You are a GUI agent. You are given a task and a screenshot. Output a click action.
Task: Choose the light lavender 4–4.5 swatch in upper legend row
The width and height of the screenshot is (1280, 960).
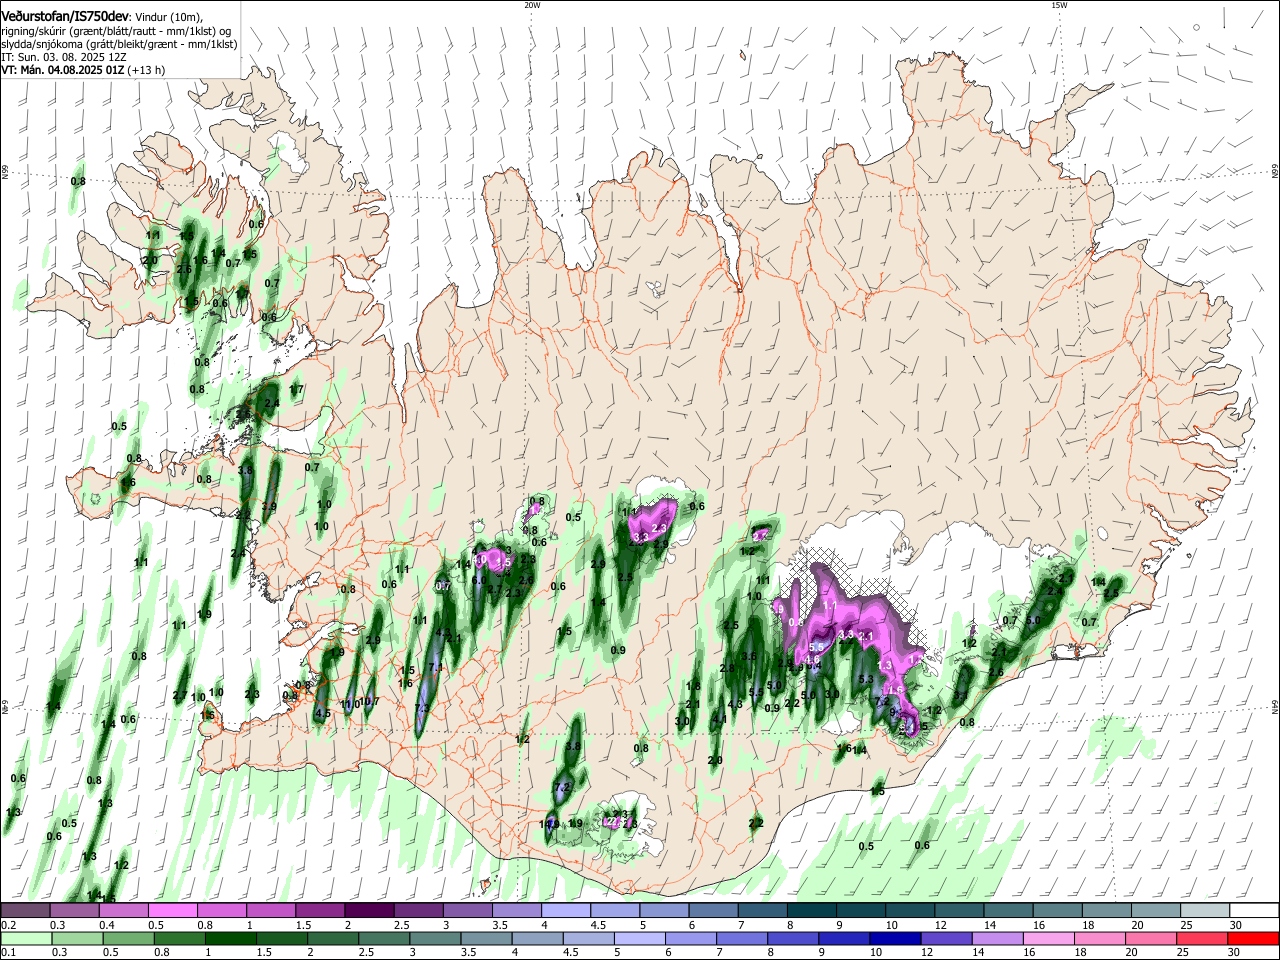(x=565, y=910)
